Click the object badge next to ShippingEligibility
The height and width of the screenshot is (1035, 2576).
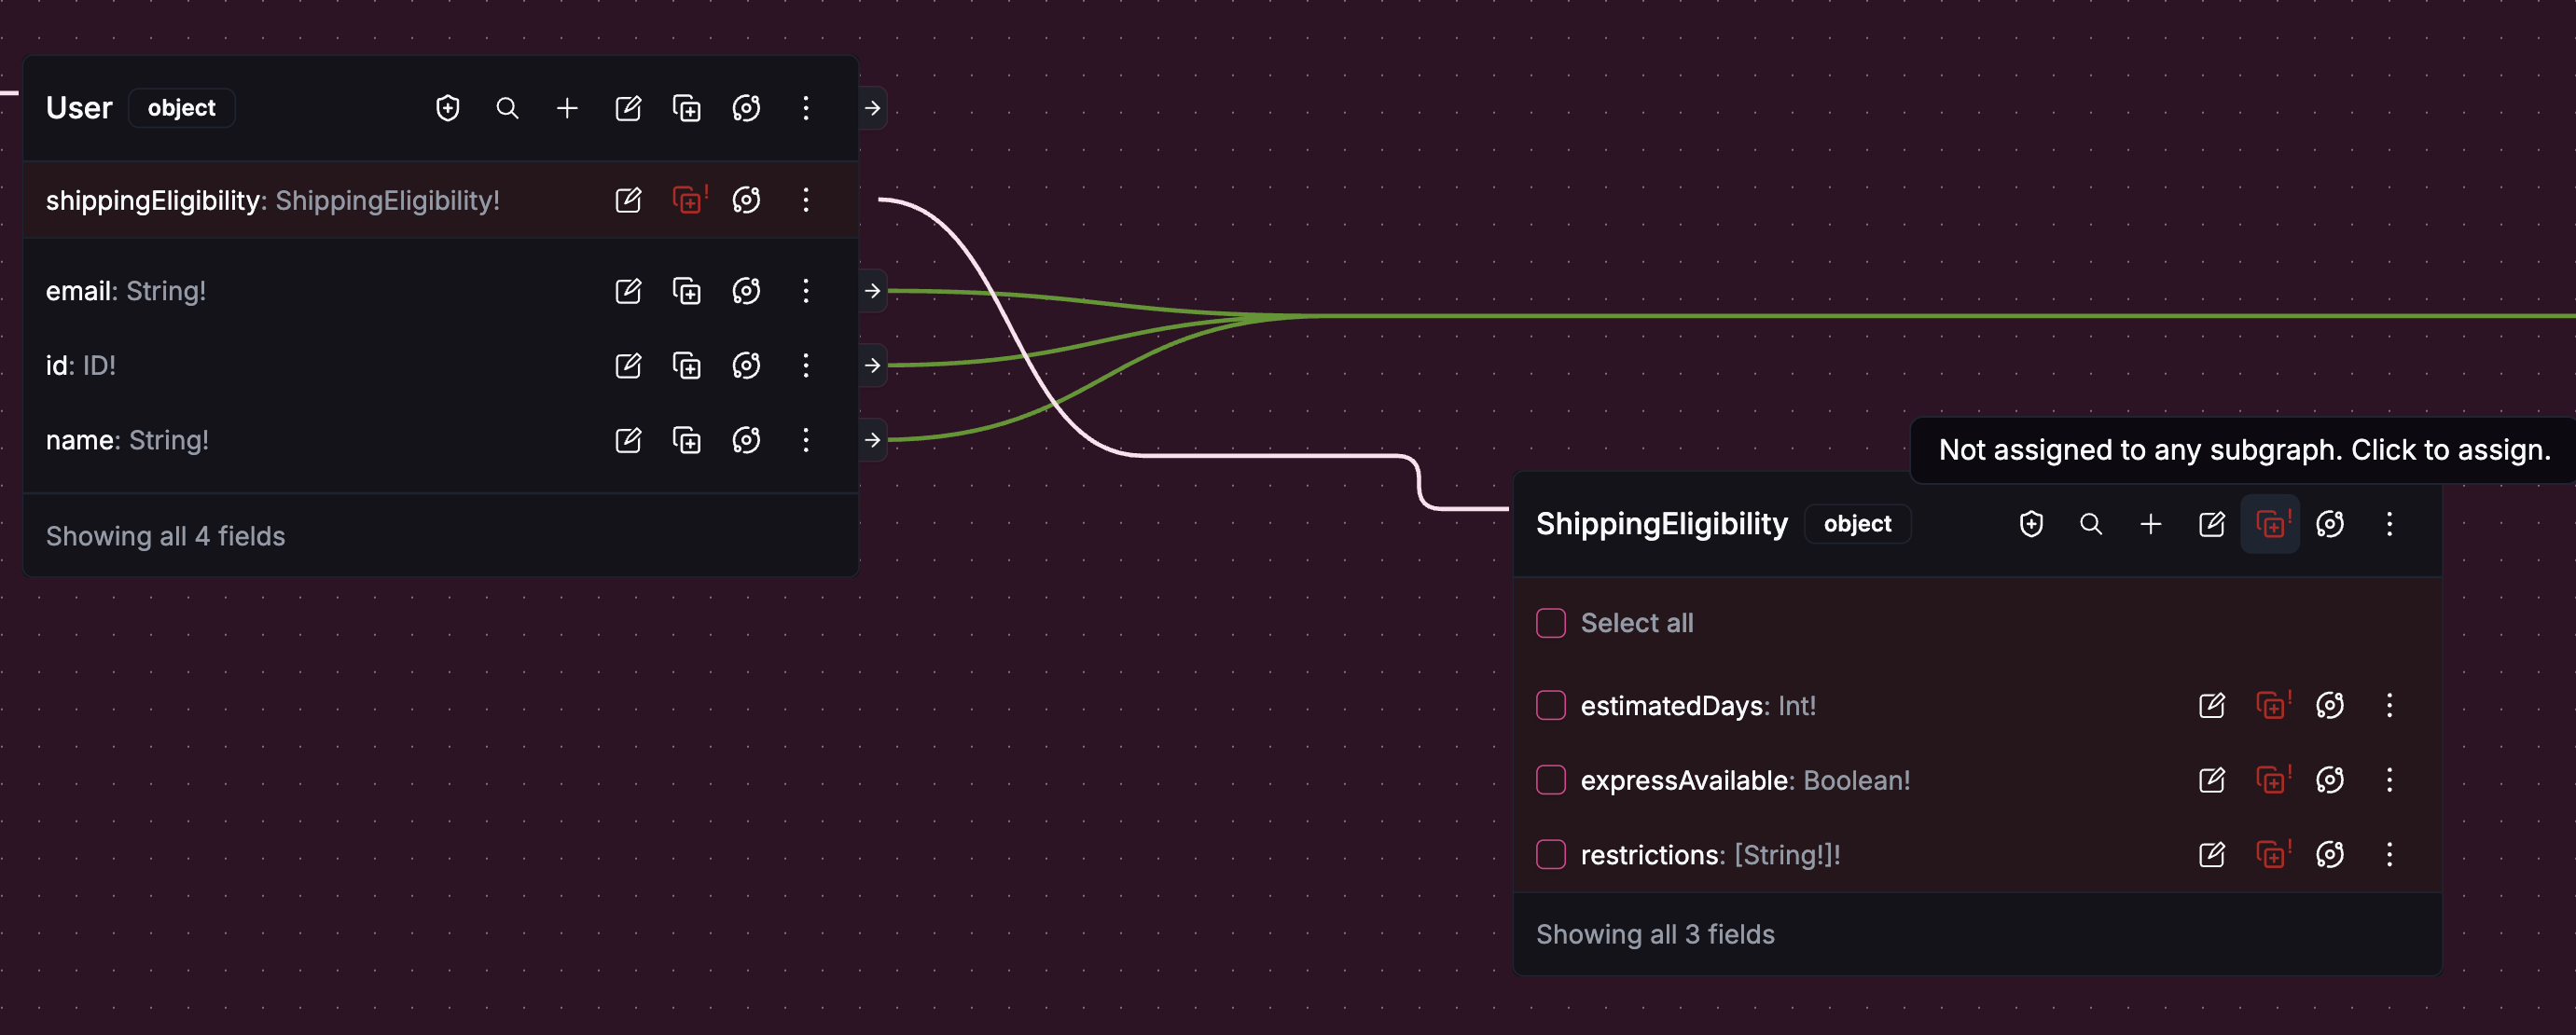click(x=1857, y=524)
